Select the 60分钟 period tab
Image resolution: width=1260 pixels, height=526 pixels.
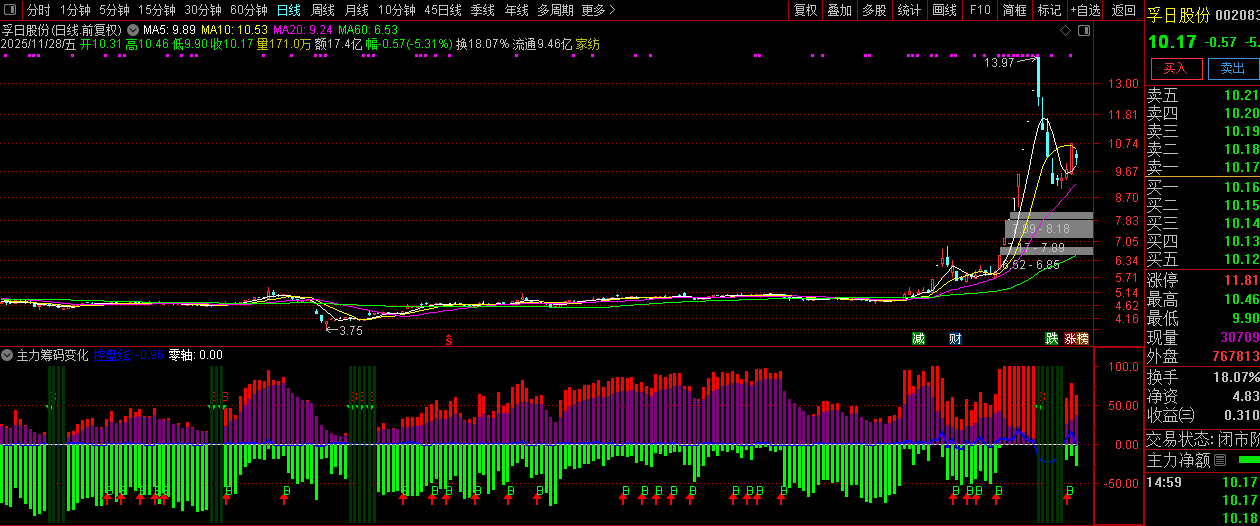[x=248, y=10]
